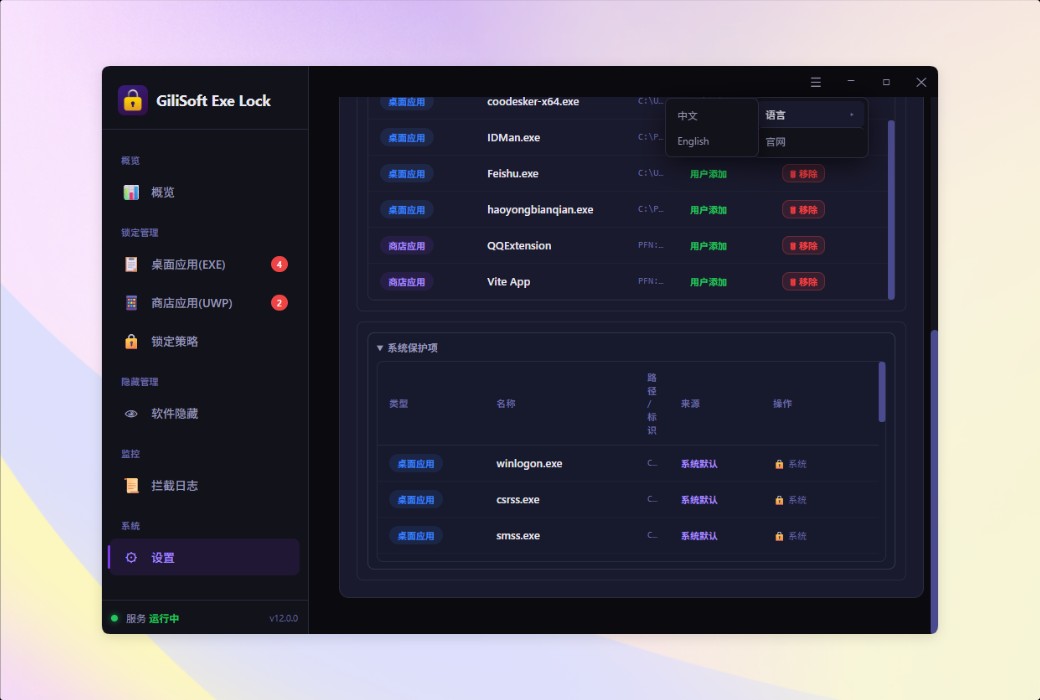Image resolution: width=1040 pixels, height=700 pixels.
Task: Click the 路径/标识 column header
Action: [x=651, y=403]
